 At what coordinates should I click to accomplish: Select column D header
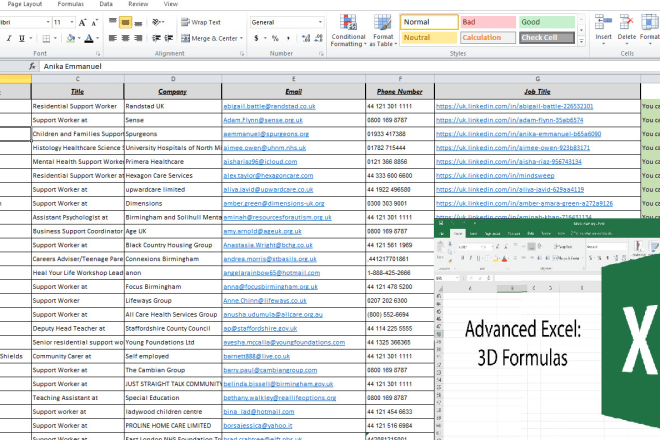tap(173, 79)
